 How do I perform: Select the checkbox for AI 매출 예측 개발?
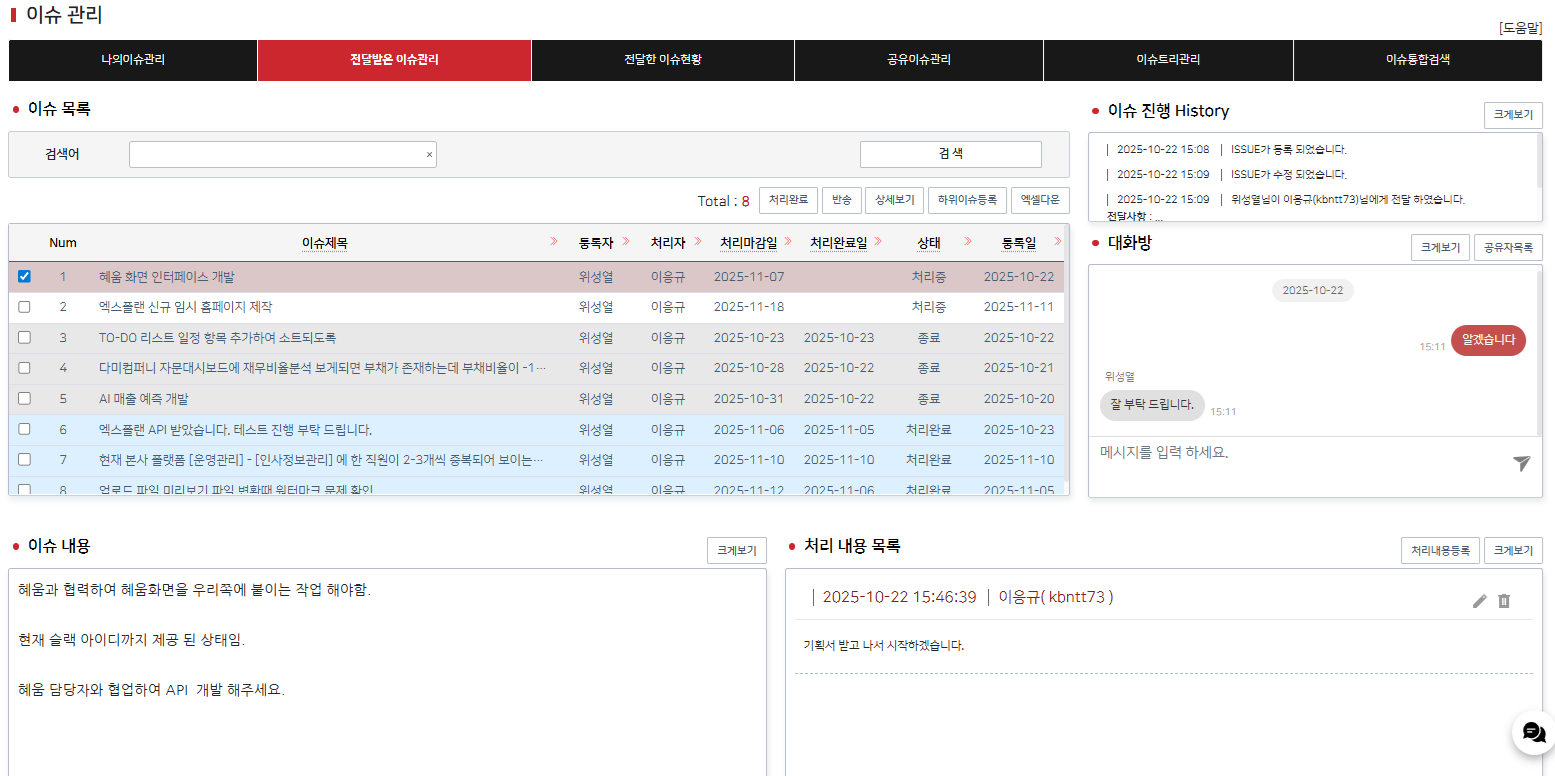click(25, 398)
